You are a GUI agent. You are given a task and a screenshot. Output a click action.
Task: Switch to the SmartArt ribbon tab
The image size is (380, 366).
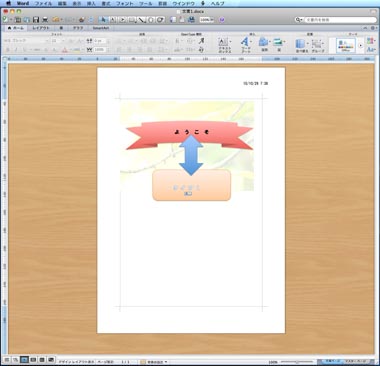101,28
